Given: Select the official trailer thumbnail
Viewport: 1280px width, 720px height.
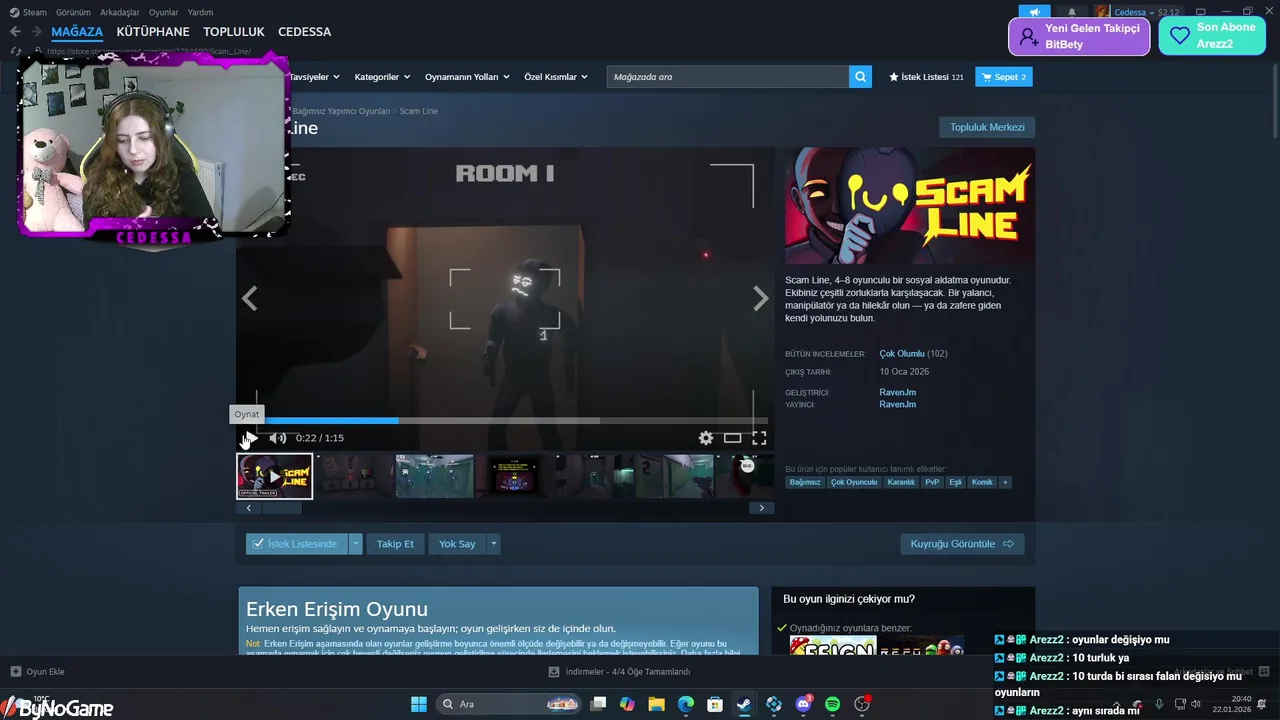Looking at the screenshot, I should (275, 476).
